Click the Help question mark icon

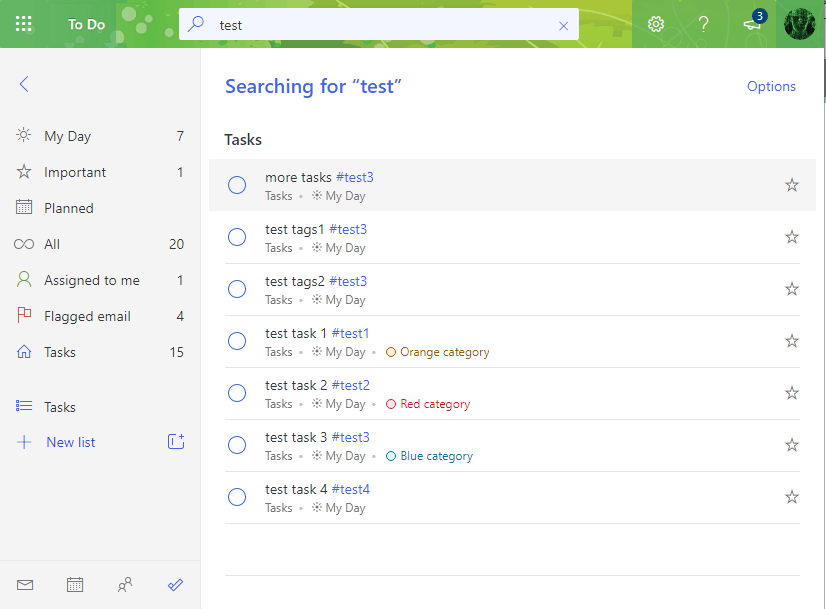coord(704,24)
